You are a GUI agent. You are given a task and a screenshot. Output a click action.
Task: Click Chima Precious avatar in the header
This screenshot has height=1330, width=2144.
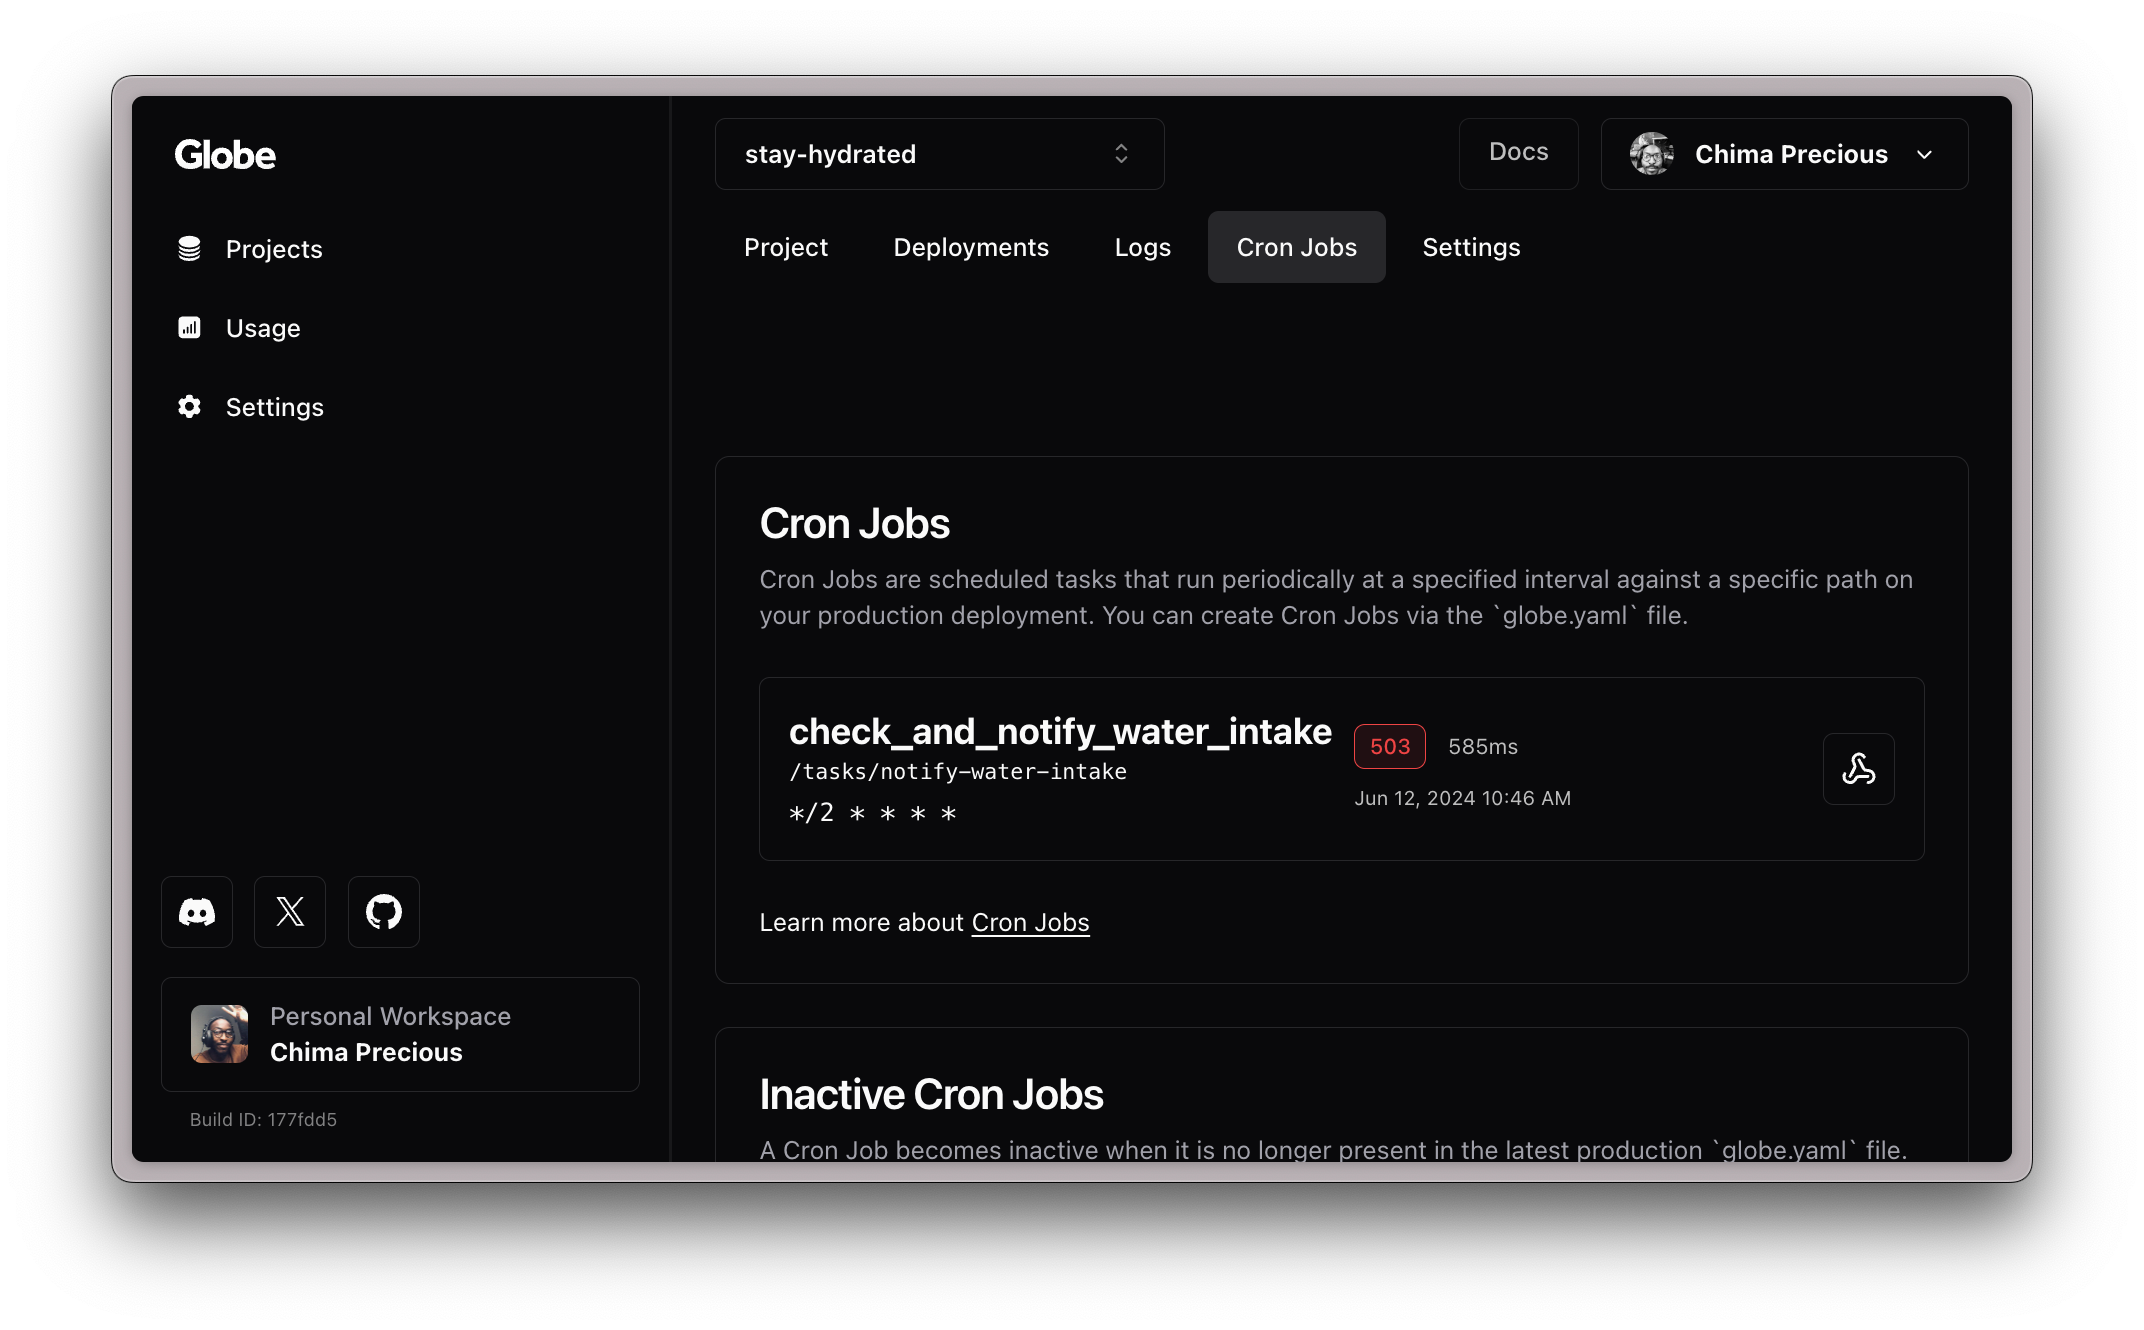click(1652, 154)
